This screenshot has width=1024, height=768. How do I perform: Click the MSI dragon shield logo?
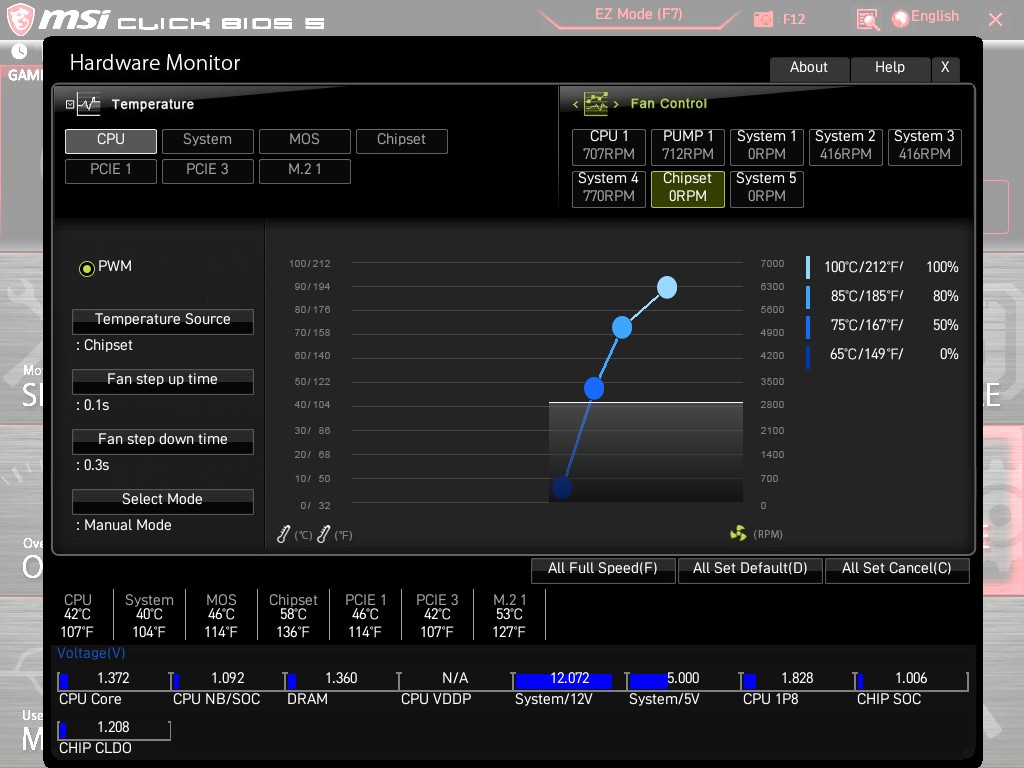[20, 18]
